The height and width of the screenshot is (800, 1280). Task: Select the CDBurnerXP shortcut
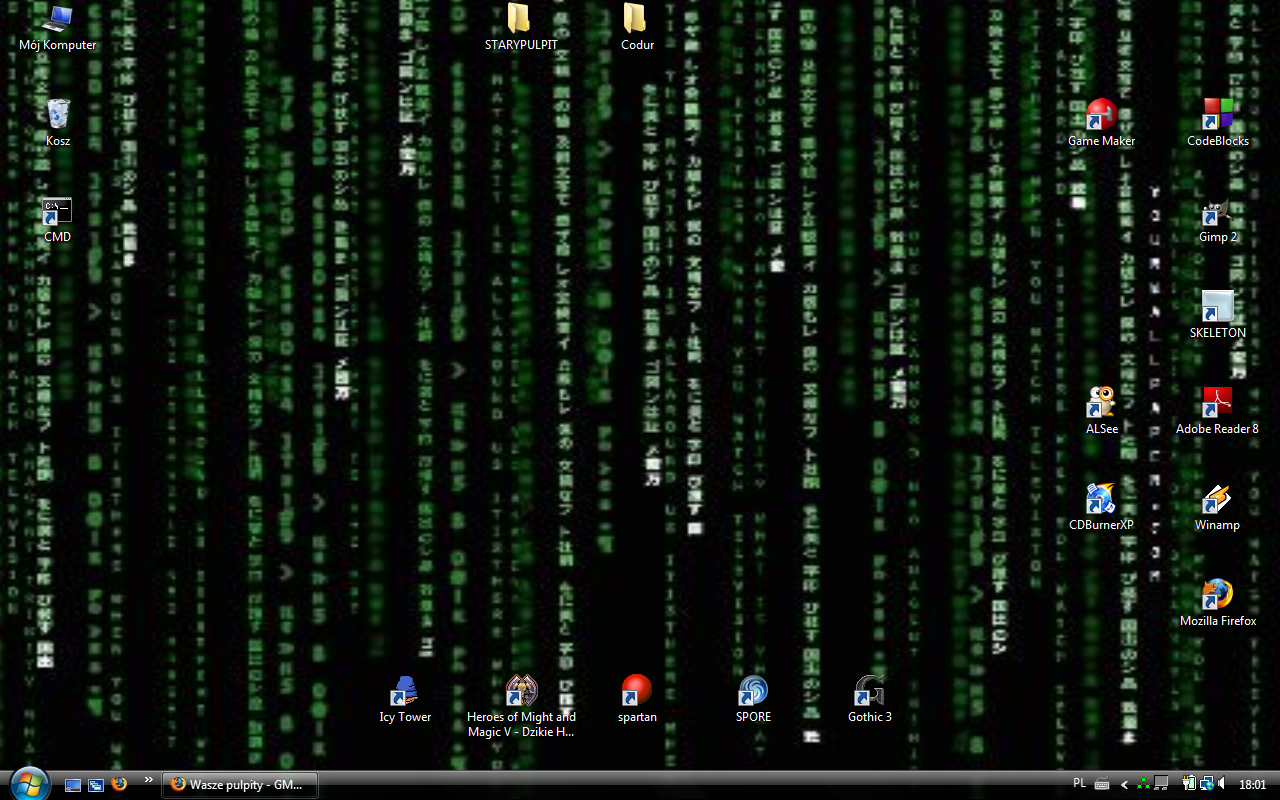tap(1100, 500)
